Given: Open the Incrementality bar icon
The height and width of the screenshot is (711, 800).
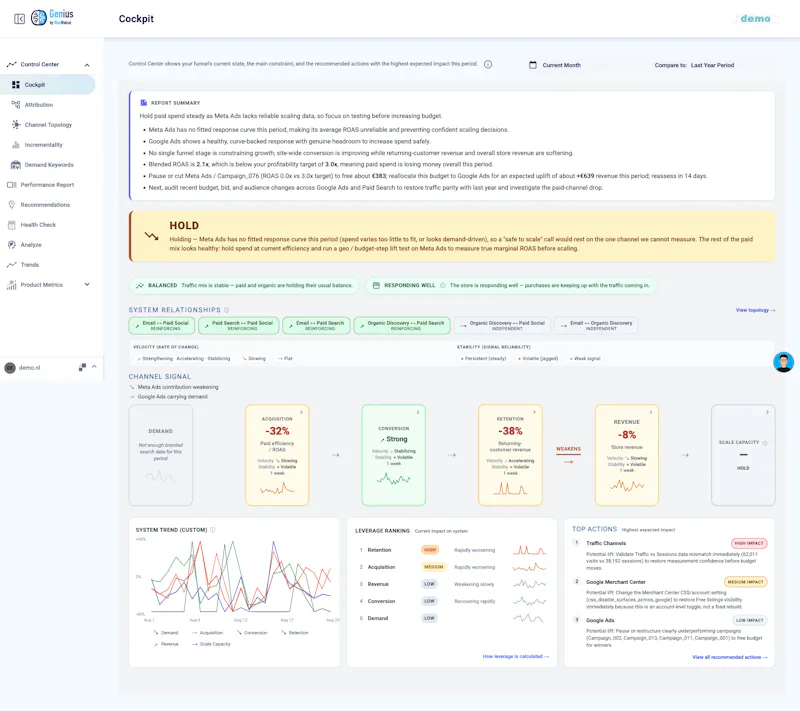Looking at the screenshot, I should tap(16, 145).
